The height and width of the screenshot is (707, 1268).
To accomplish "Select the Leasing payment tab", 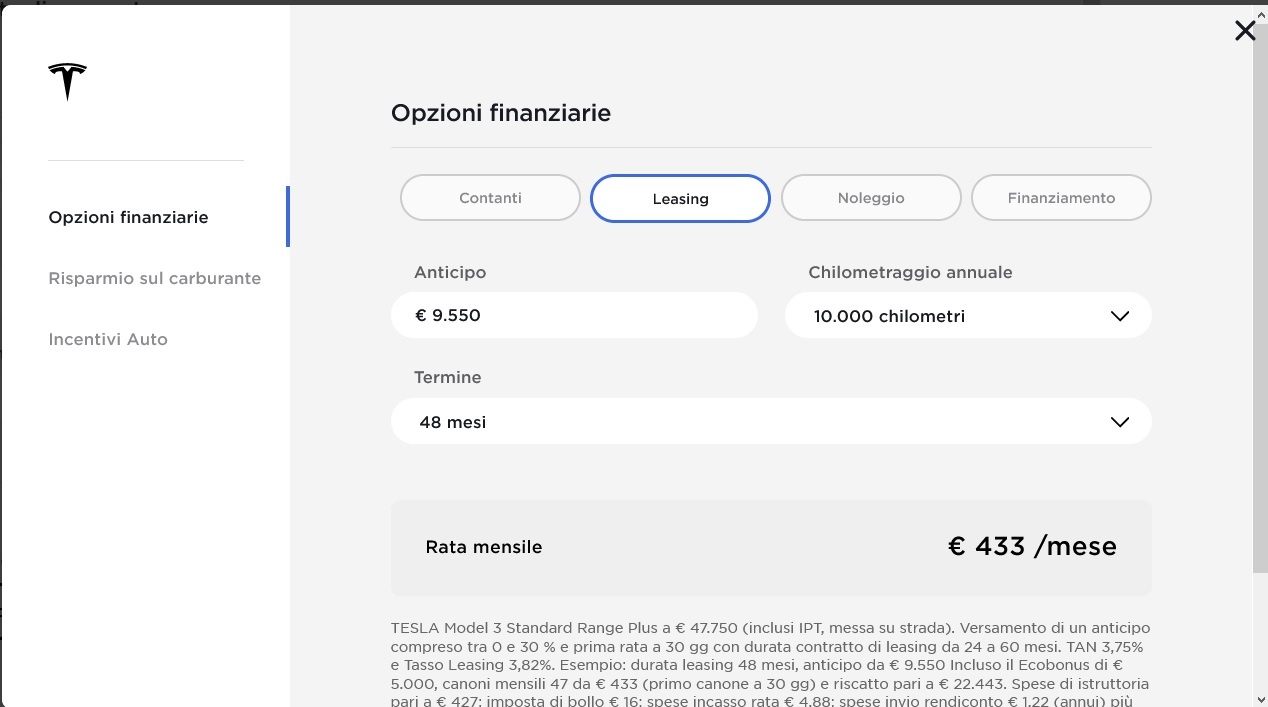I will [x=680, y=198].
